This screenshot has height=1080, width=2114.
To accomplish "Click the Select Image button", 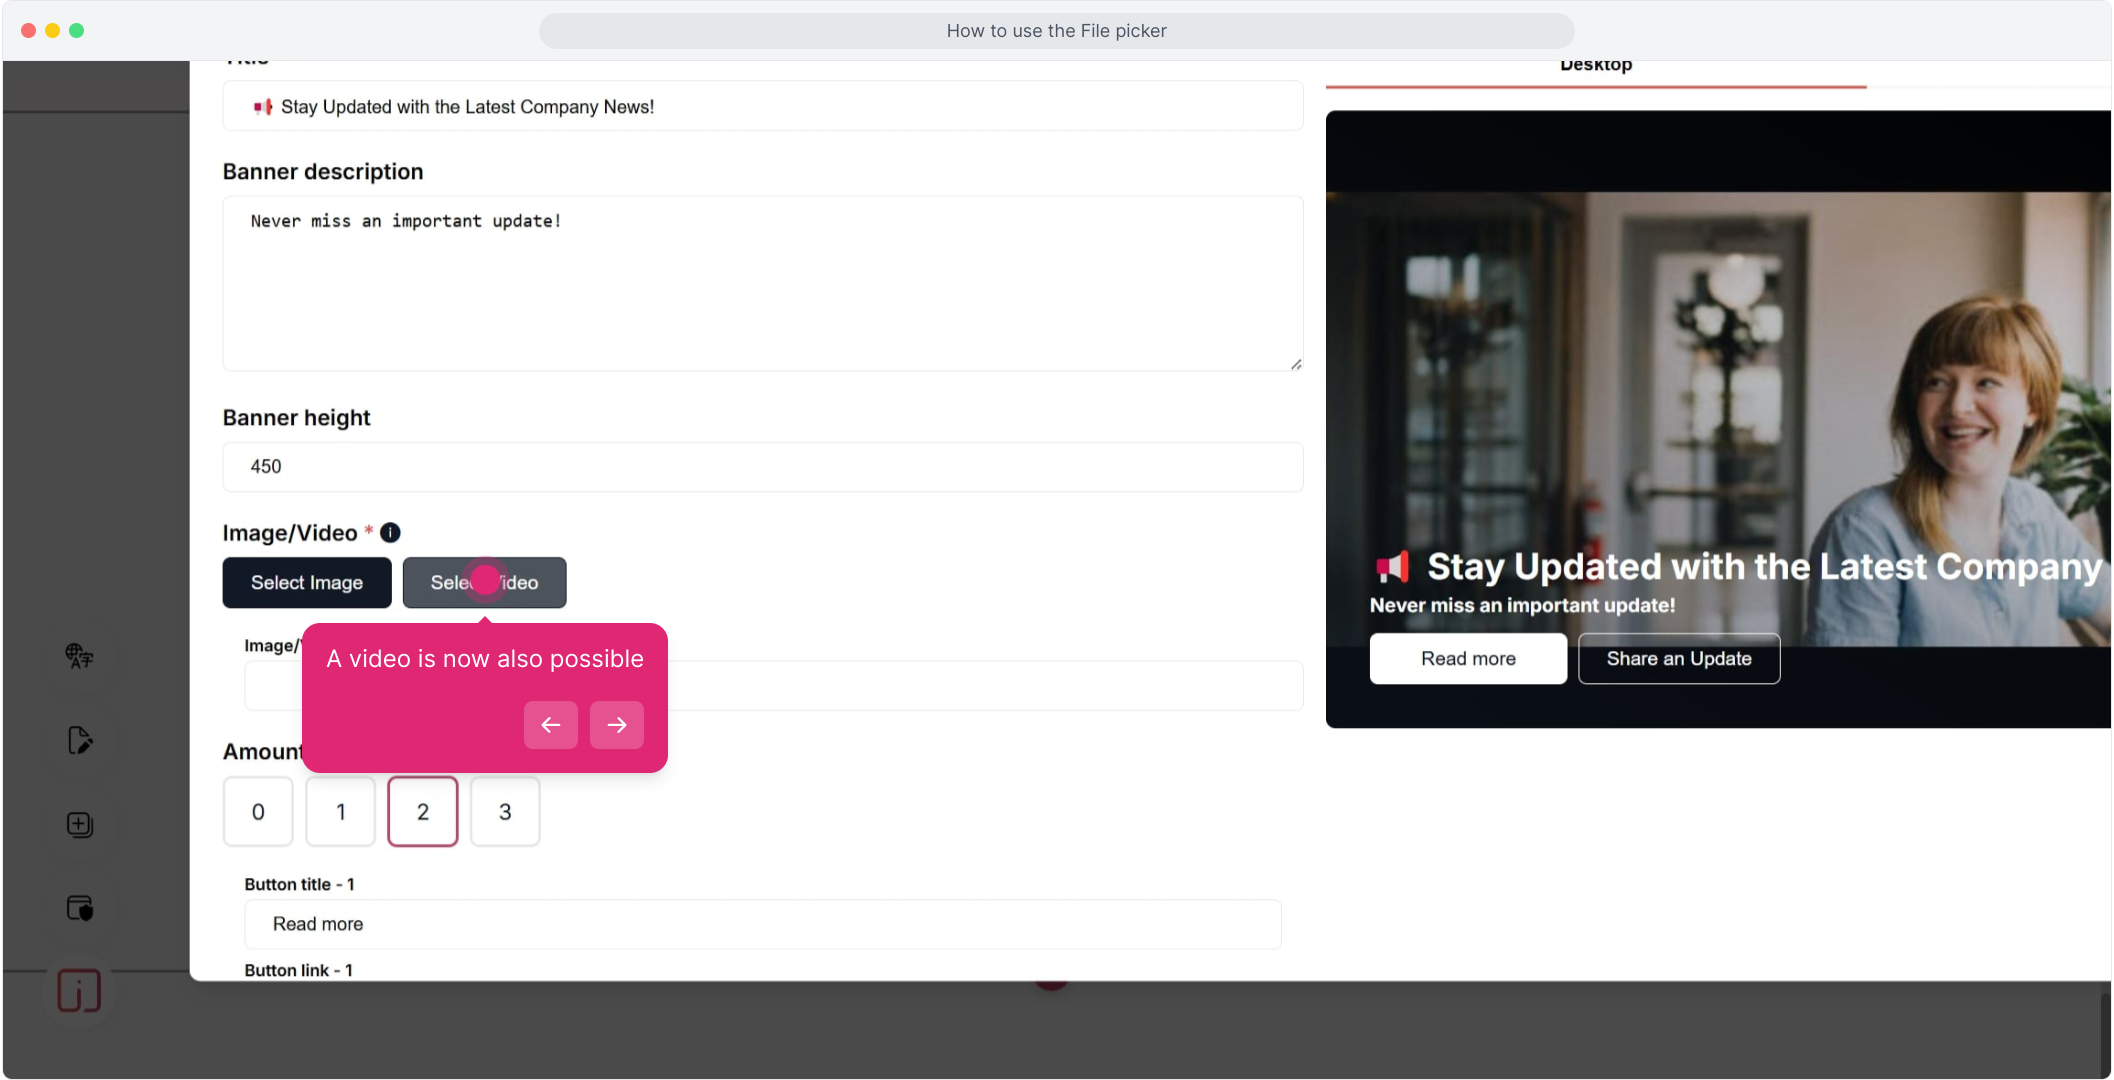I will [307, 583].
